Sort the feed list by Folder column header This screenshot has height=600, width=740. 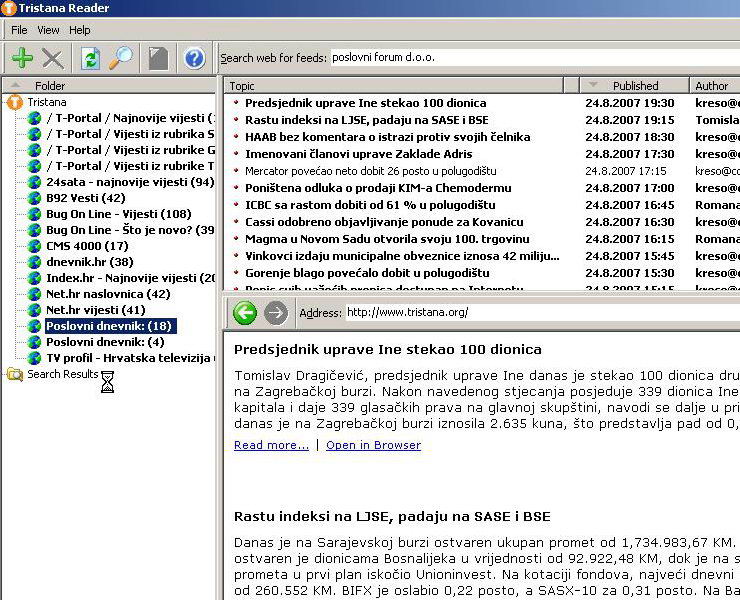(50, 86)
